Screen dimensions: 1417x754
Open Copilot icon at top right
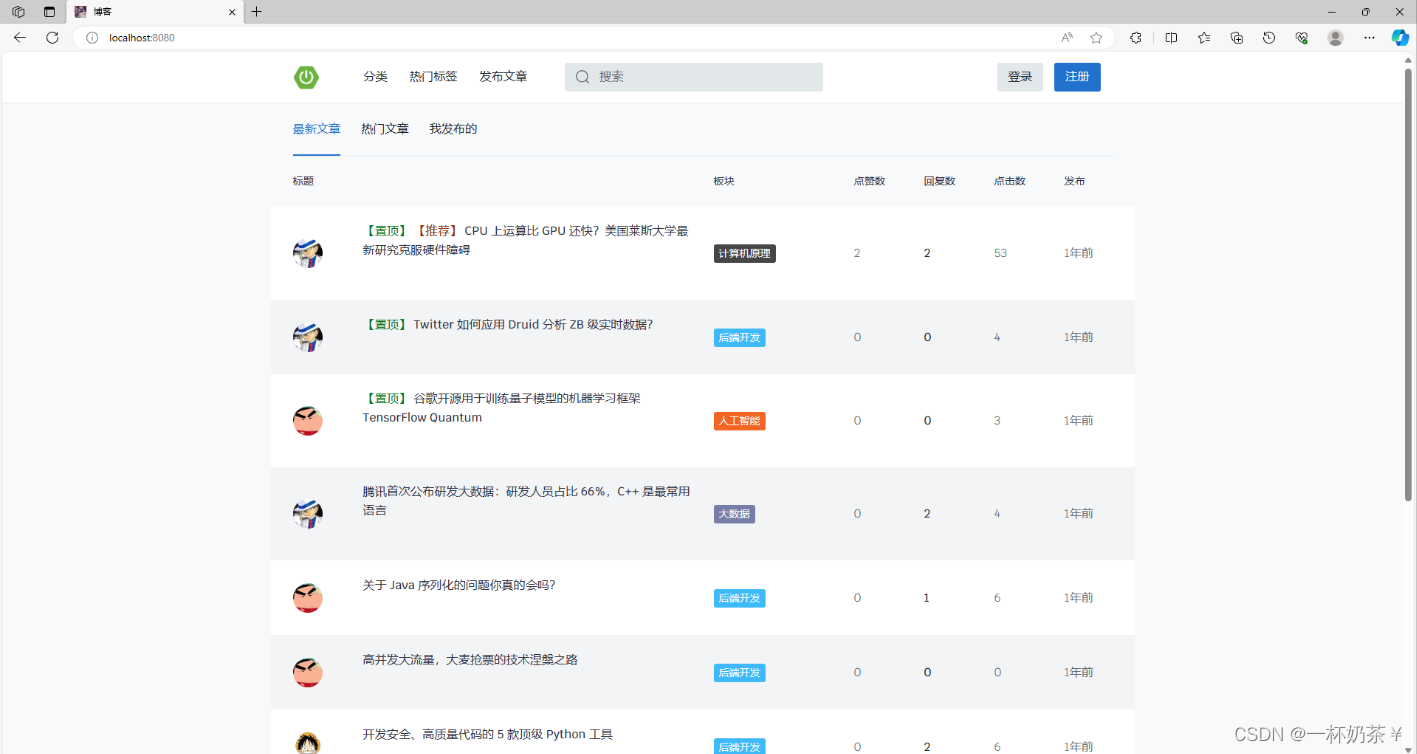[1400, 37]
